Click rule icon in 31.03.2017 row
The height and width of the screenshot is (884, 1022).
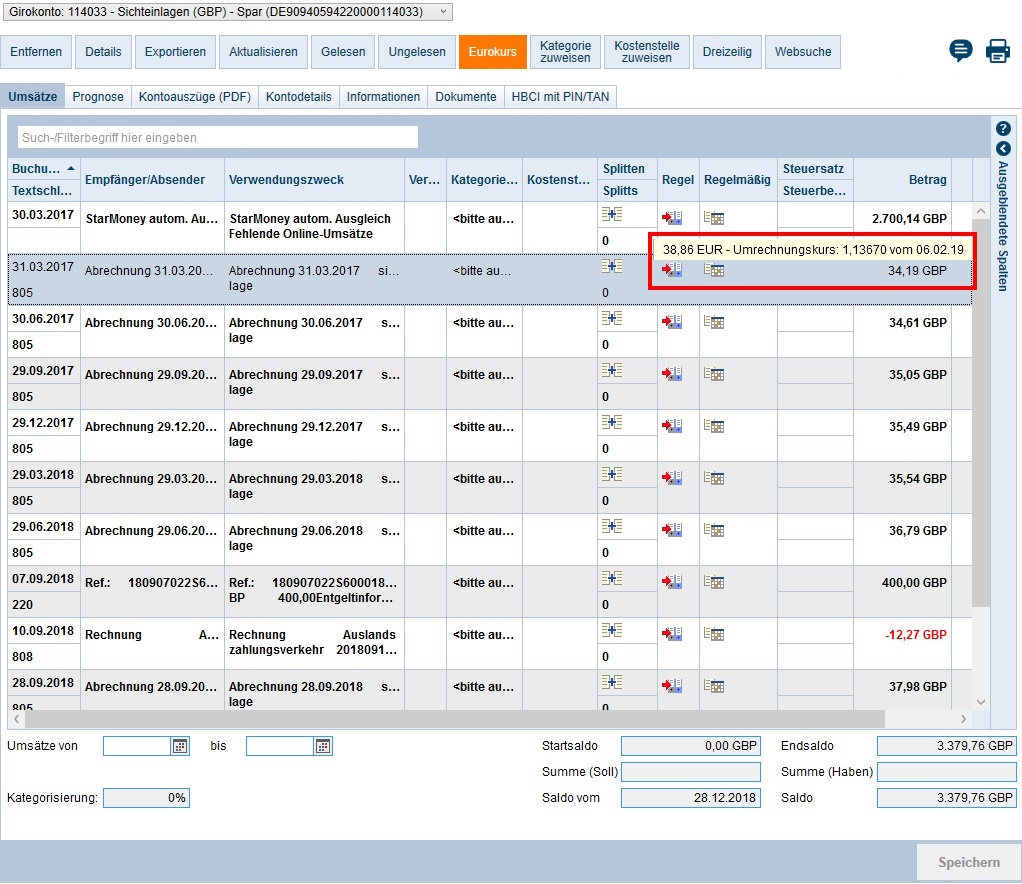pyautogui.click(x=672, y=270)
